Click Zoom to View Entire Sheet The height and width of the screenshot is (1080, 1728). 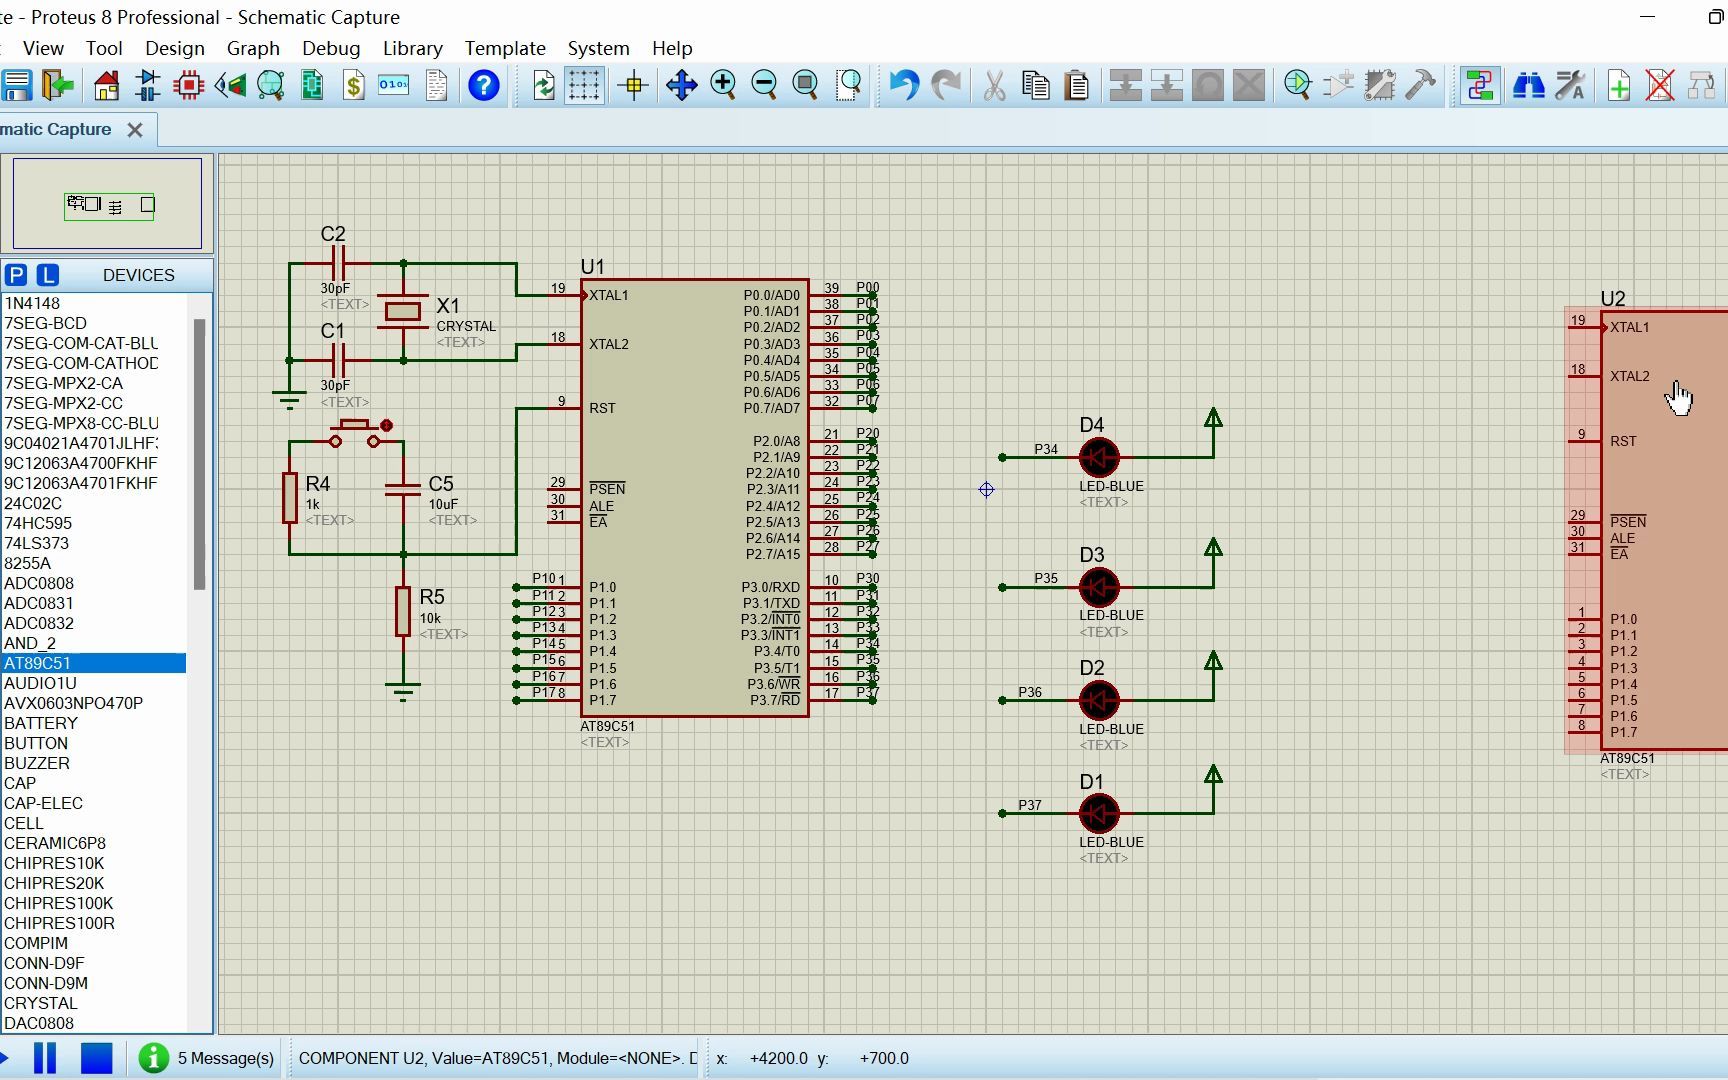pos(805,85)
